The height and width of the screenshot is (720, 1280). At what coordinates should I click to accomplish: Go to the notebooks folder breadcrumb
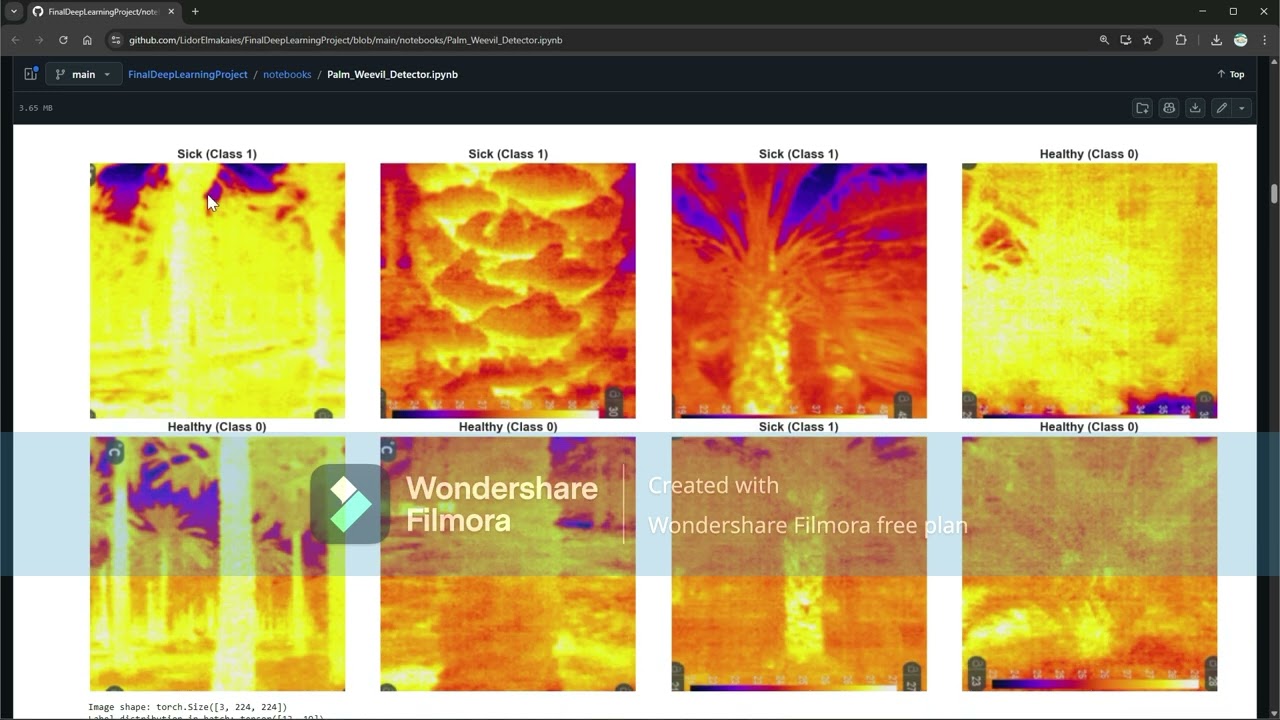(287, 74)
